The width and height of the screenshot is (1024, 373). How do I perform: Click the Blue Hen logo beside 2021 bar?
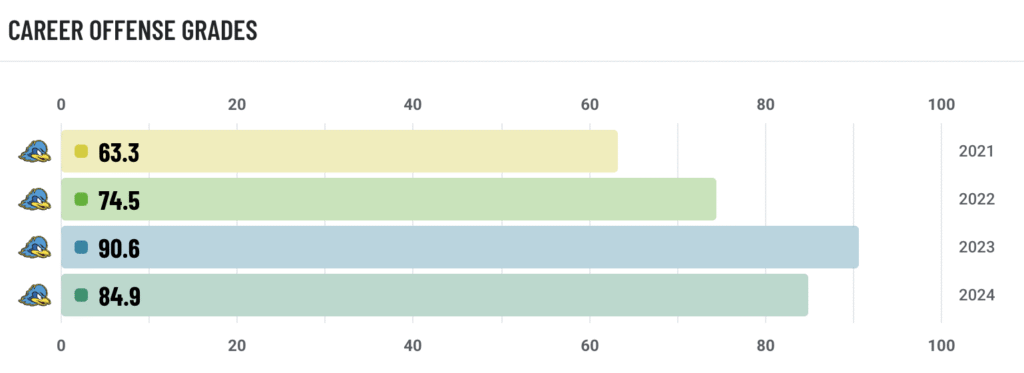coord(35,152)
